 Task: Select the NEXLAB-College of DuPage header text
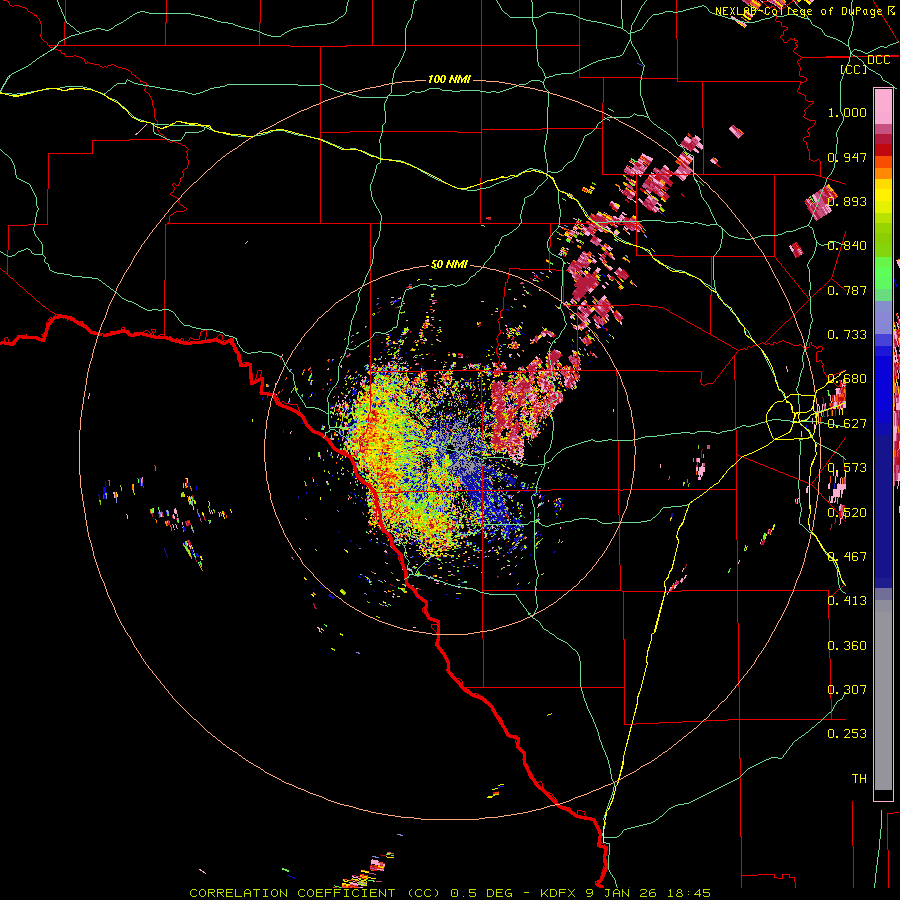click(799, 11)
